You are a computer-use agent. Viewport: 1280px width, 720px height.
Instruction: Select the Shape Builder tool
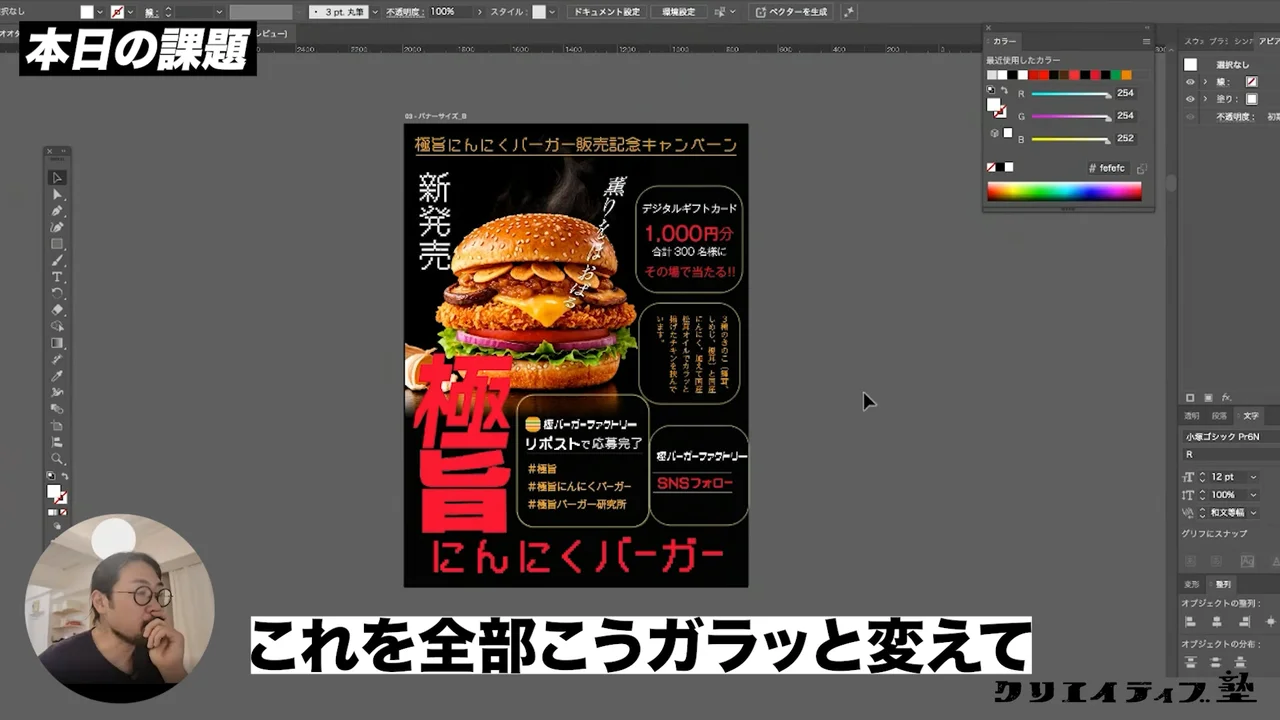tap(57, 326)
